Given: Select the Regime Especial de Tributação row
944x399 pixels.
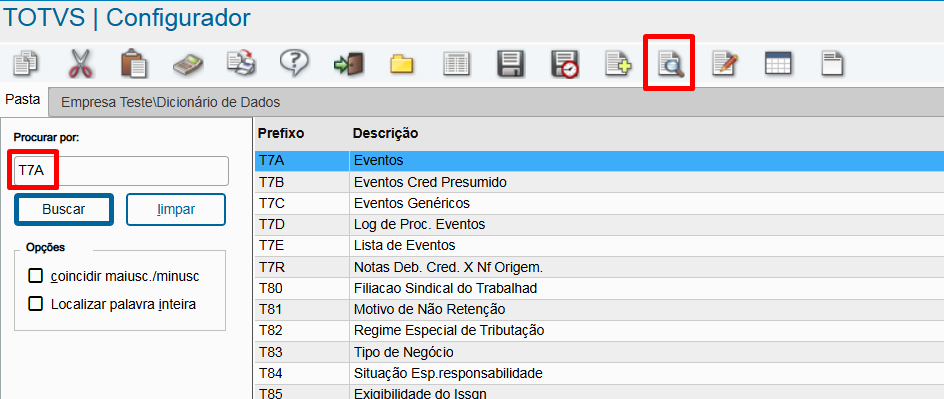Looking at the screenshot, I should [x=599, y=330].
